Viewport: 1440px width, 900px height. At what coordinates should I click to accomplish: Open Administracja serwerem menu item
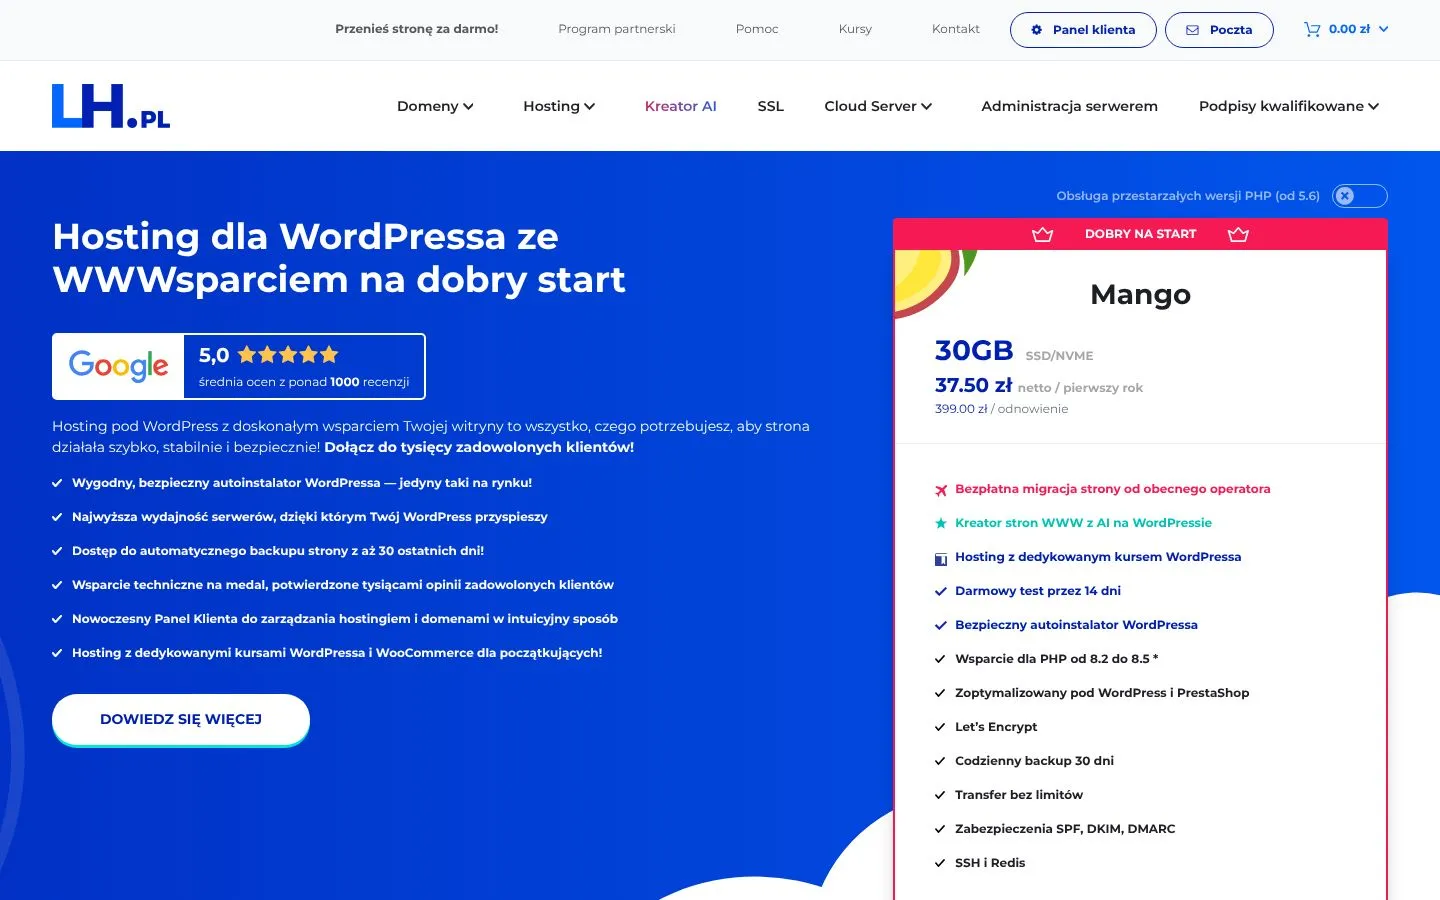1069,106
